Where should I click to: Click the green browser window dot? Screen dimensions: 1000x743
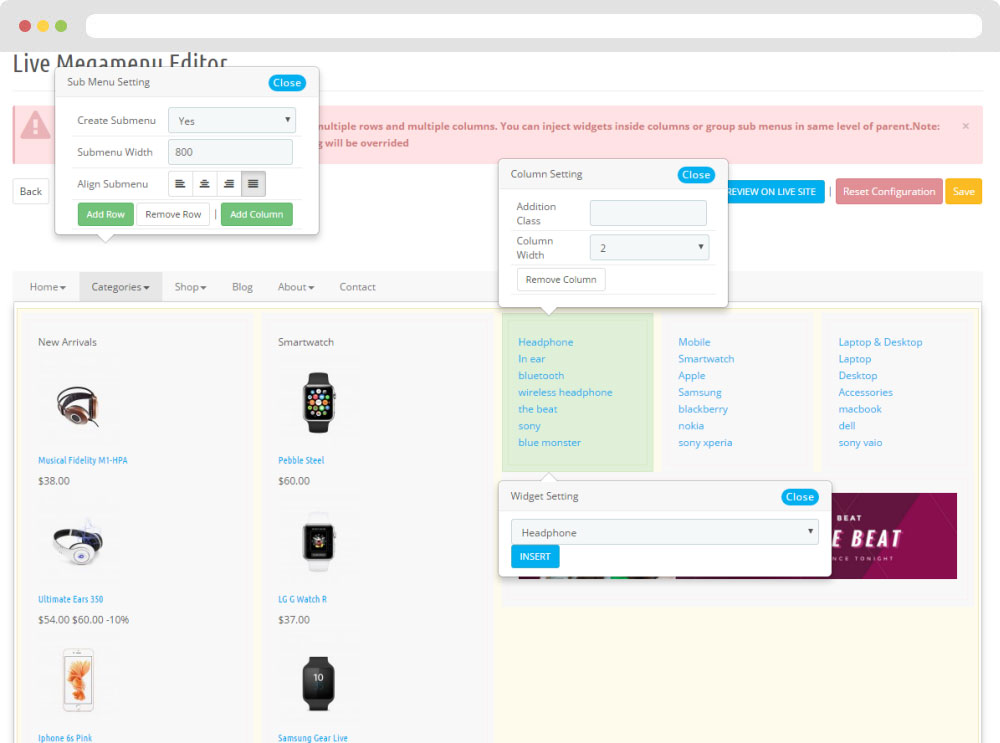click(61, 26)
